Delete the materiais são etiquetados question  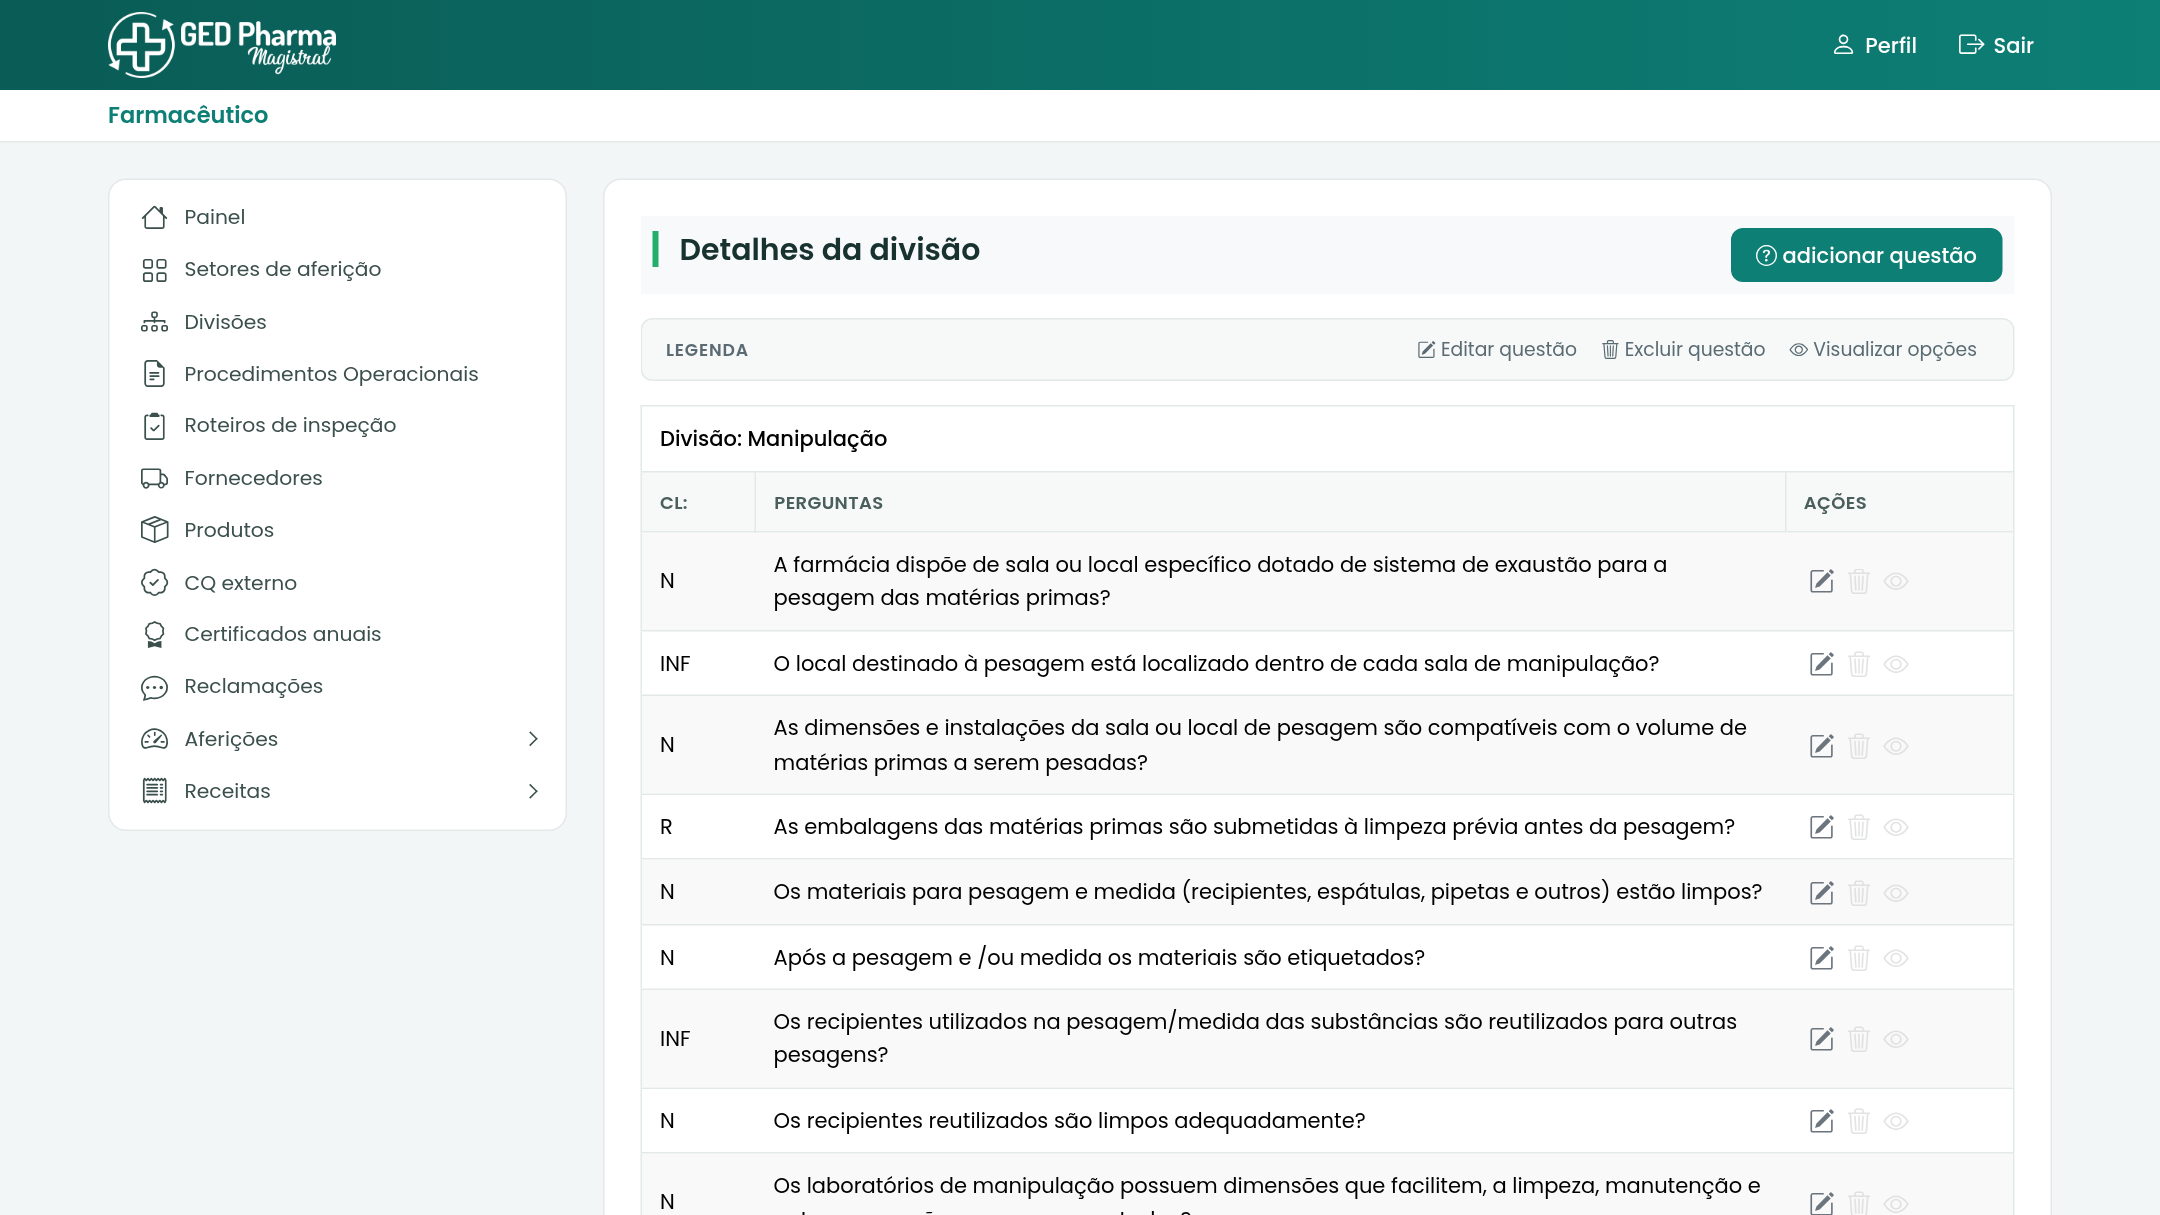click(1858, 958)
